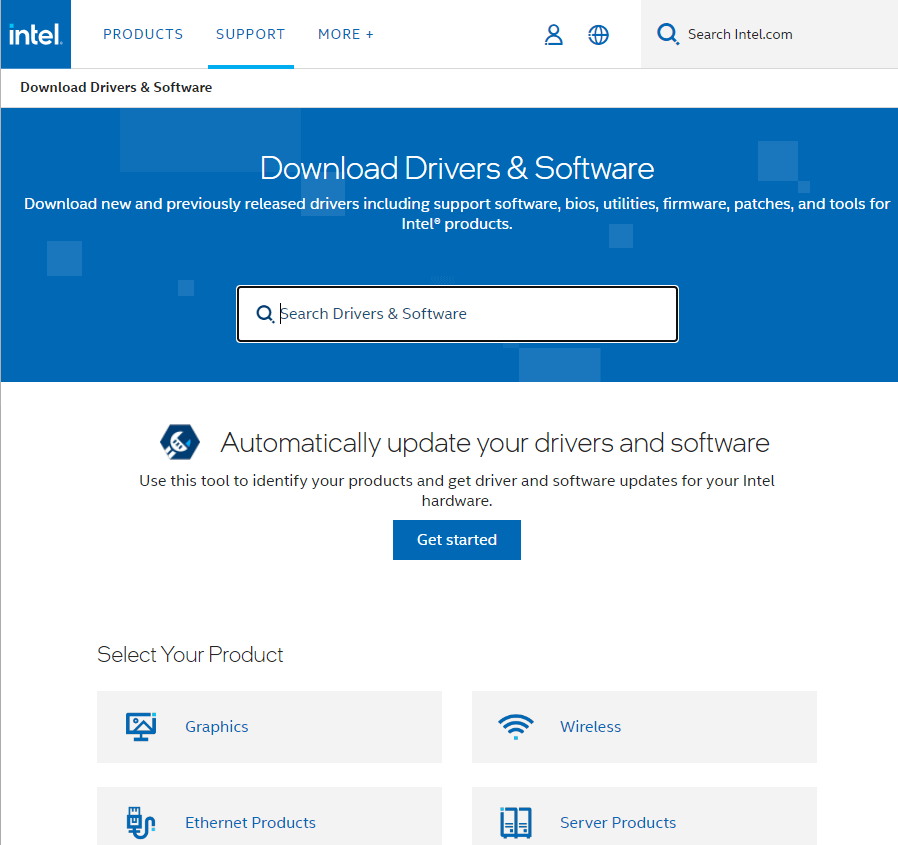Click the Wireless Wi-Fi icon

click(x=515, y=726)
